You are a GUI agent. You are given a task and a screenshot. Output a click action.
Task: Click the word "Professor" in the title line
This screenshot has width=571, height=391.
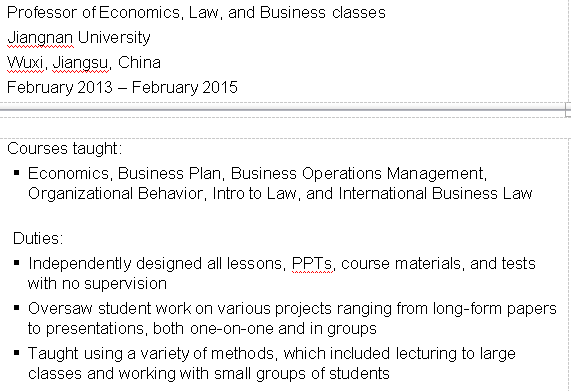(x=42, y=13)
